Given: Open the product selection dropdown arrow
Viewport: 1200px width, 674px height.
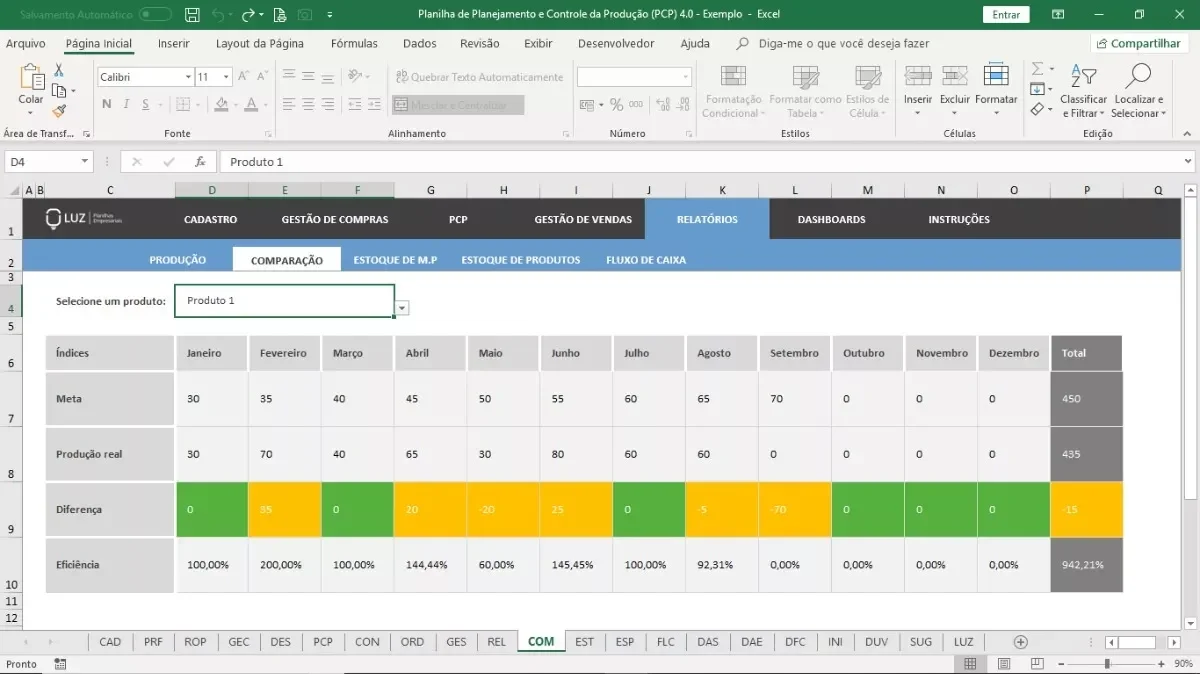Looking at the screenshot, I should (x=402, y=309).
